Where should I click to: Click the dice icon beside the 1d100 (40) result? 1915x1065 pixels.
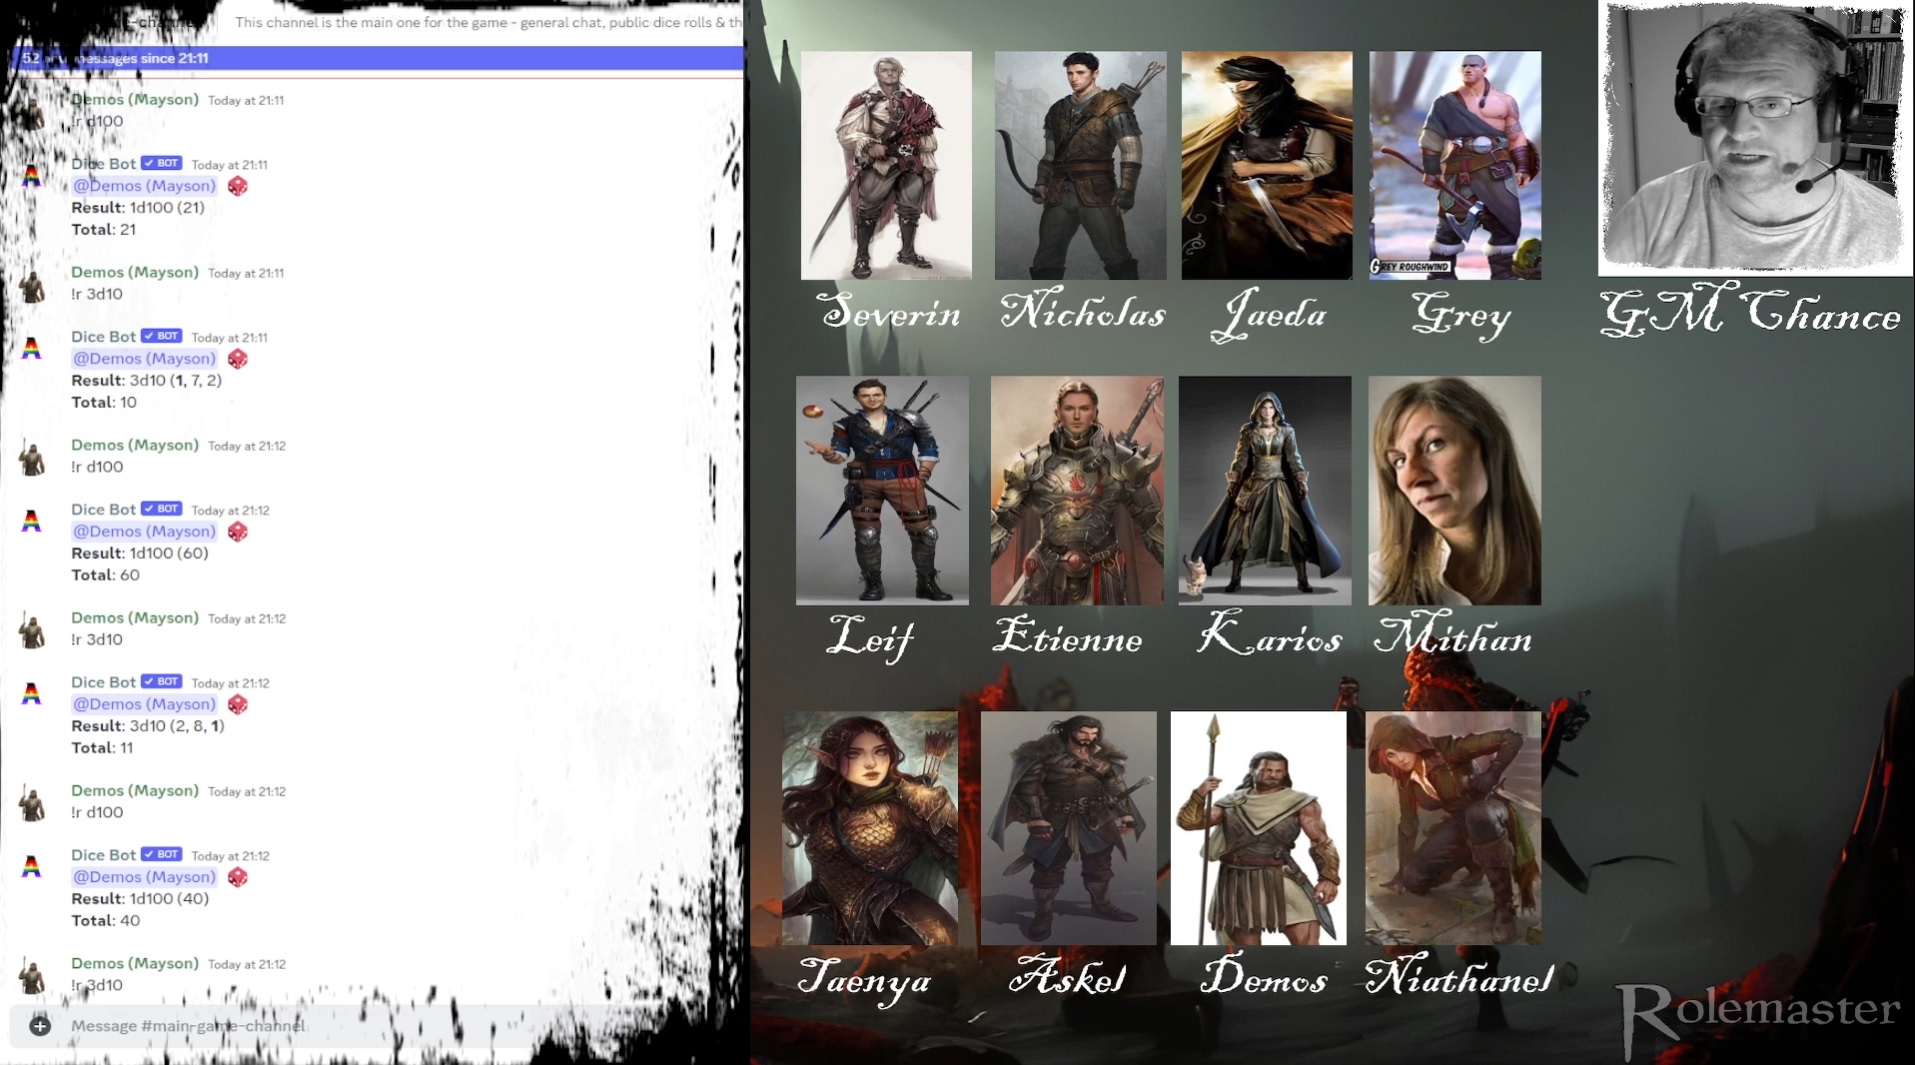tap(237, 878)
